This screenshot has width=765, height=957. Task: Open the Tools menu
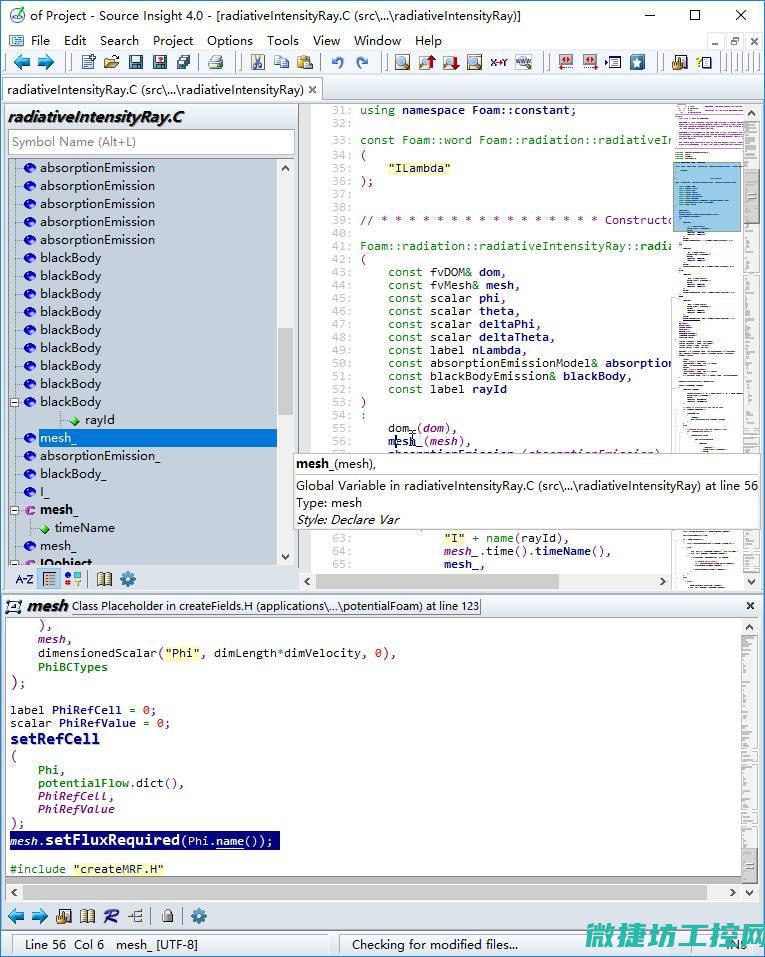[x=283, y=41]
